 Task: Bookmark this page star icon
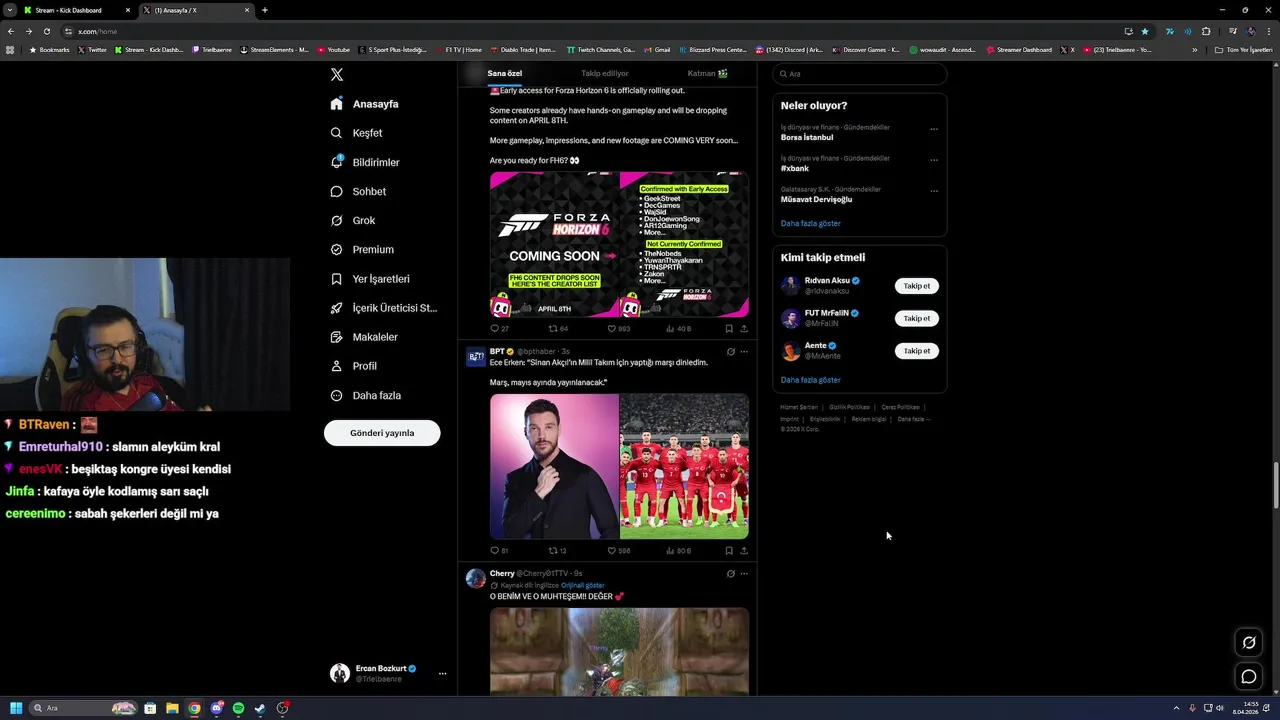1145,31
